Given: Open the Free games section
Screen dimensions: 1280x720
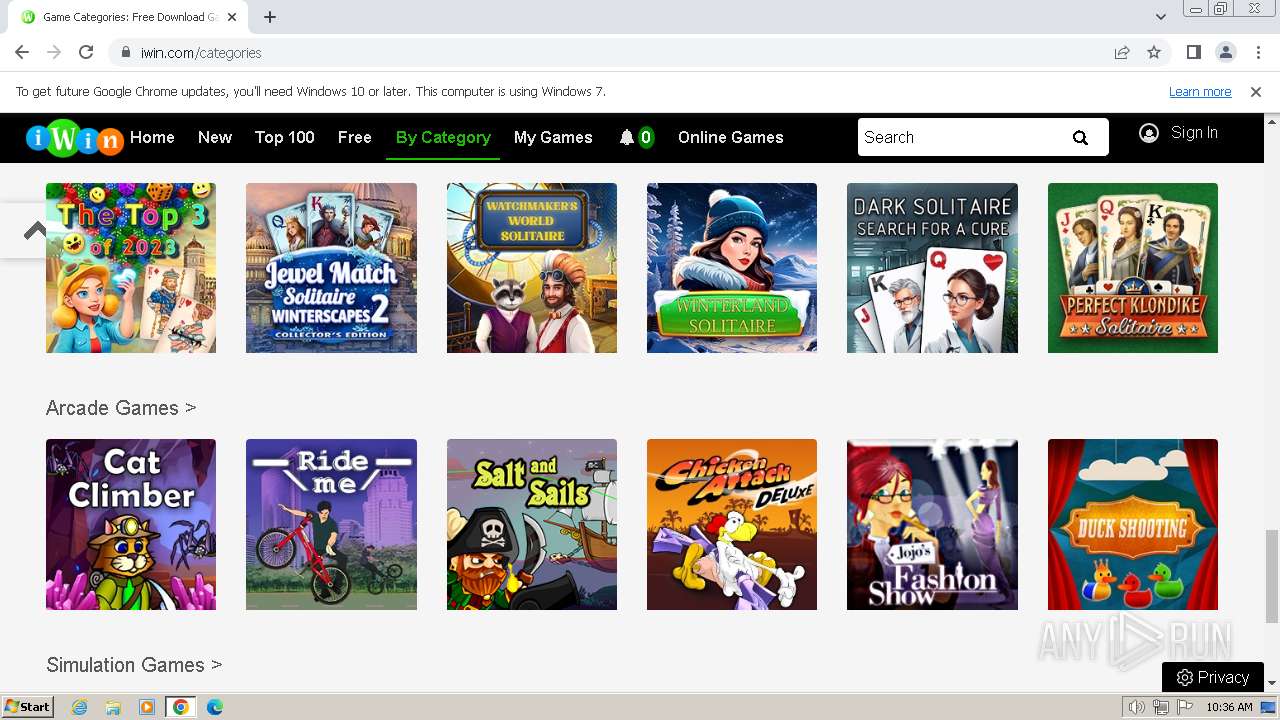Looking at the screenshot, I should [355, 137].
